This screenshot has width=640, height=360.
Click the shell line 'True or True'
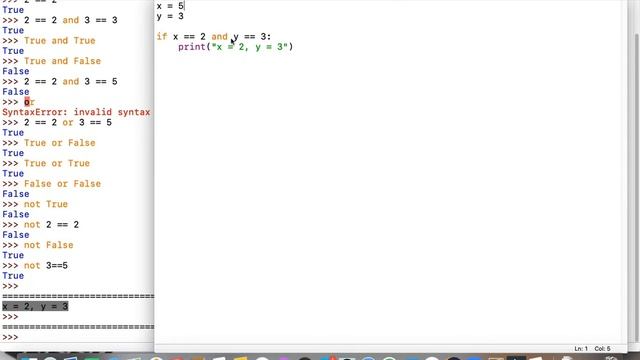57,163
